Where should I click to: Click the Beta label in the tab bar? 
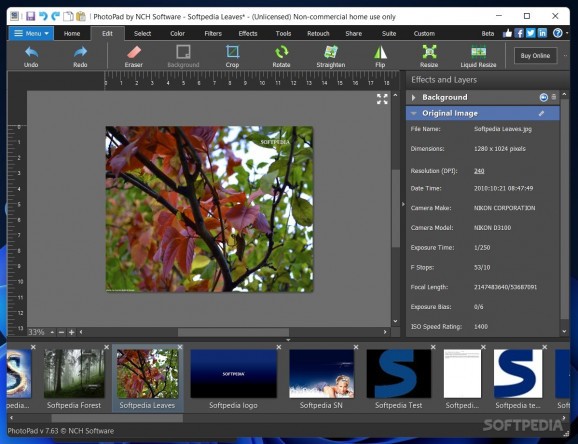point(488,34)
